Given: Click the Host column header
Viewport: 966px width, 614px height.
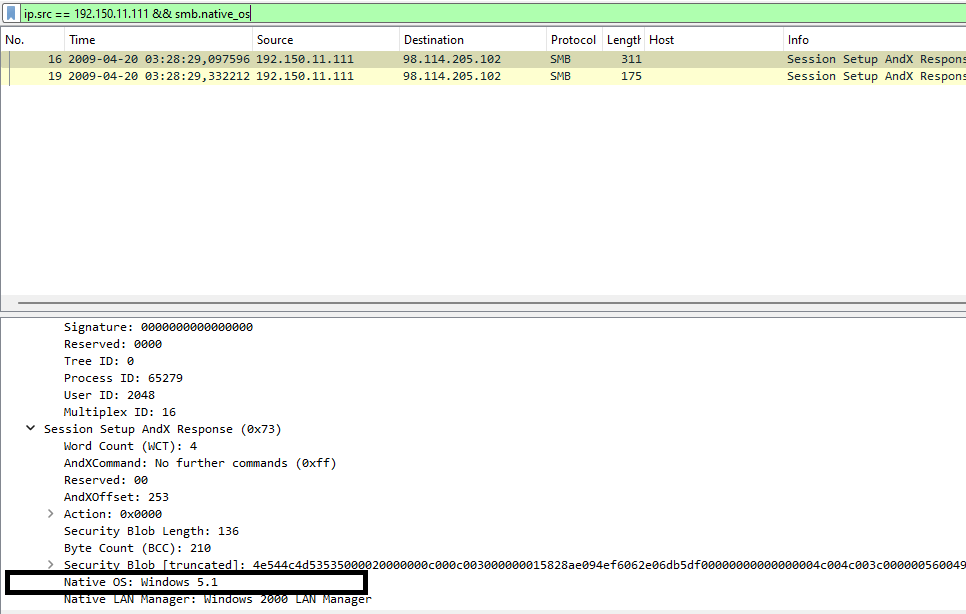Looking at the screenshot, I should click(662, 40).
